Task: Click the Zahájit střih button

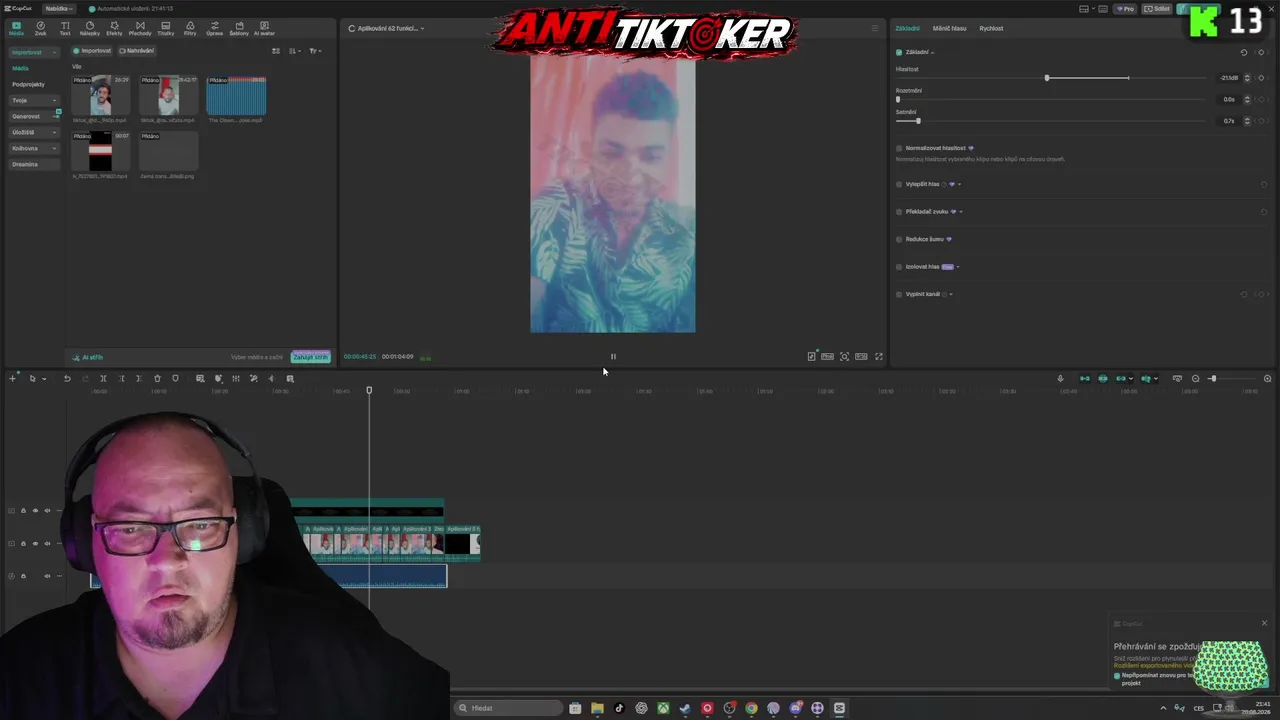Action: tap(310, 357)
